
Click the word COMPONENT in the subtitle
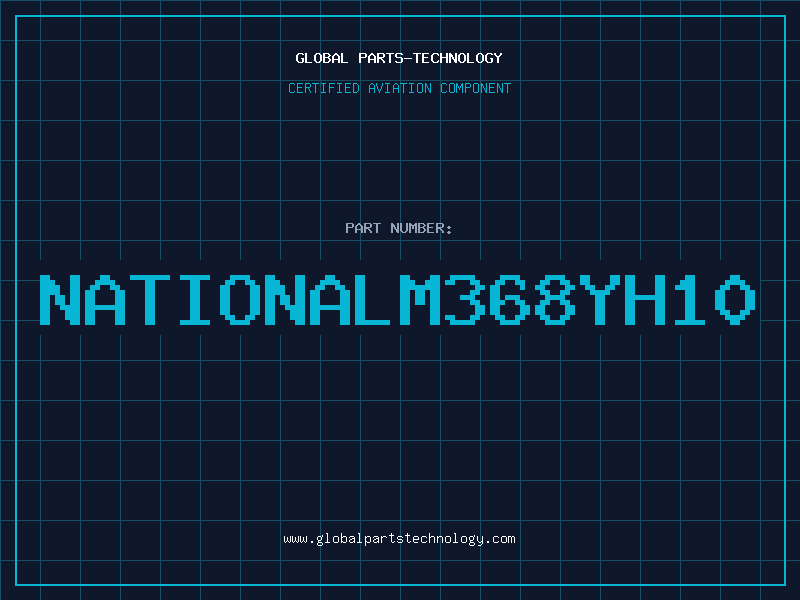(476, 88)
